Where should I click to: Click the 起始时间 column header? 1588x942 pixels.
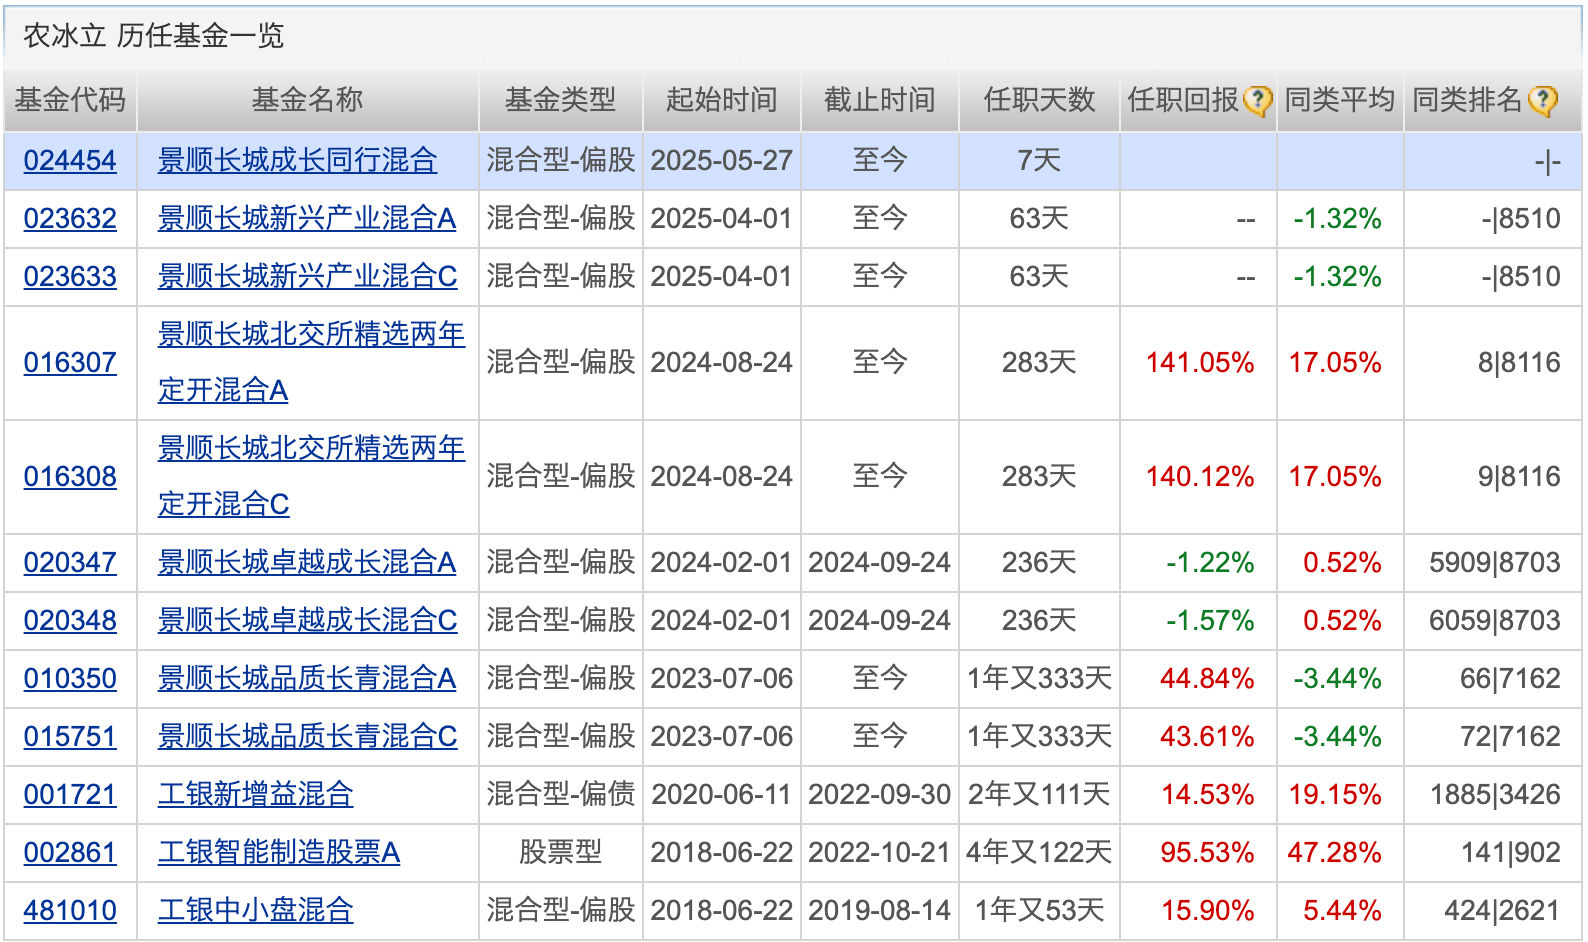(721, 100)
